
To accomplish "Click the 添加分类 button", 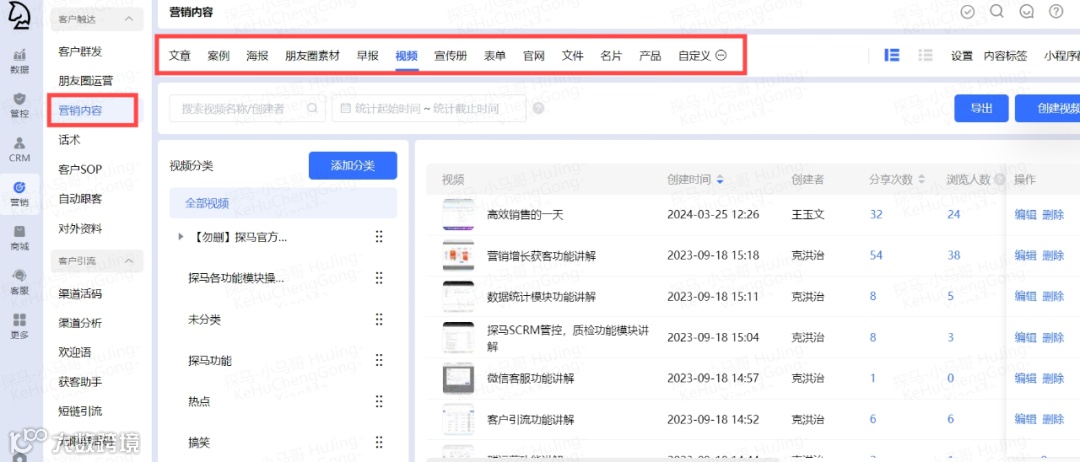I will [x=353, y=166].
